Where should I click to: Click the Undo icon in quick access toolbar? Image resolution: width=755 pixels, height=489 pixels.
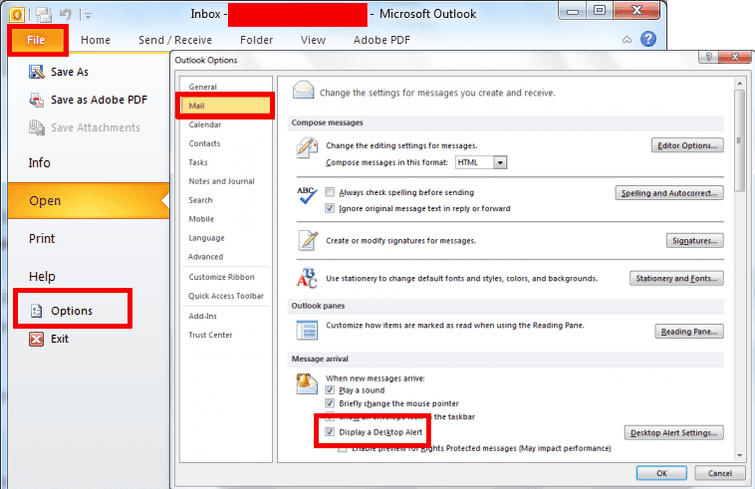point(65,15)
